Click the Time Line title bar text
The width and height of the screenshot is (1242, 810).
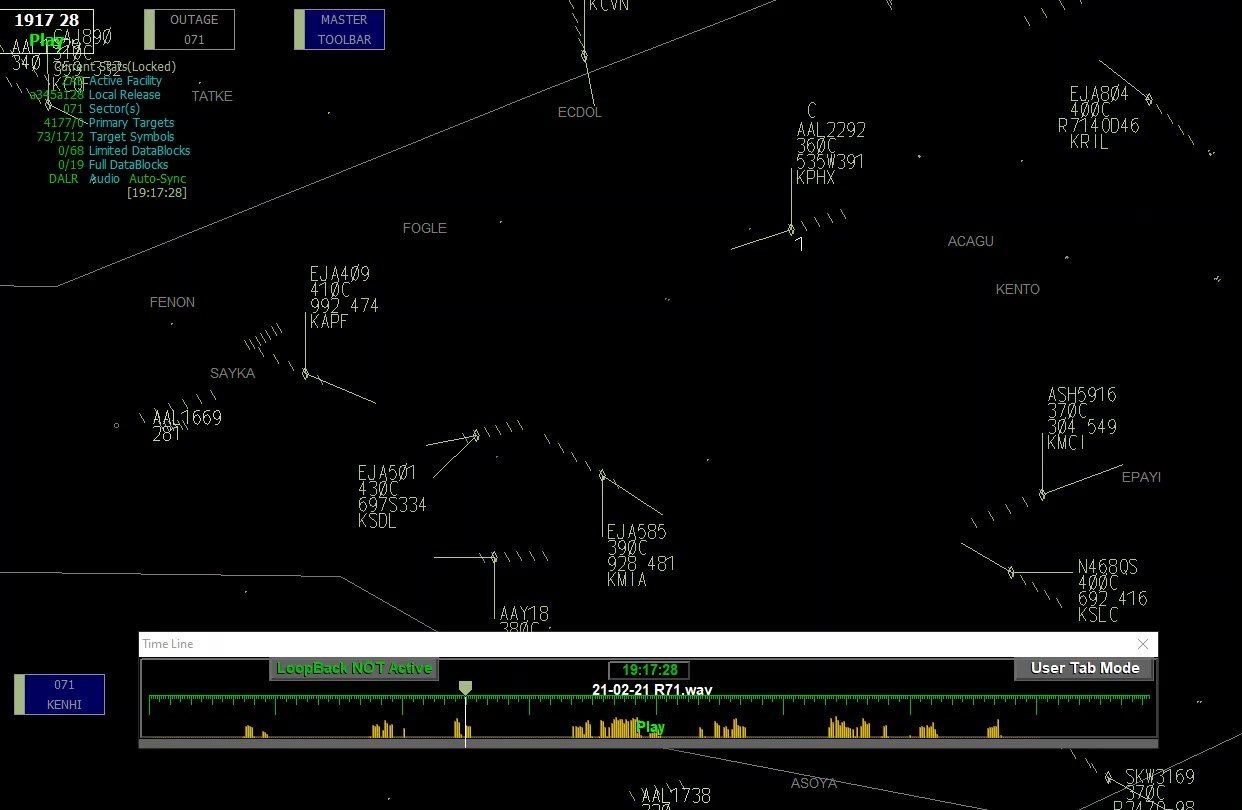coord(168,644)
